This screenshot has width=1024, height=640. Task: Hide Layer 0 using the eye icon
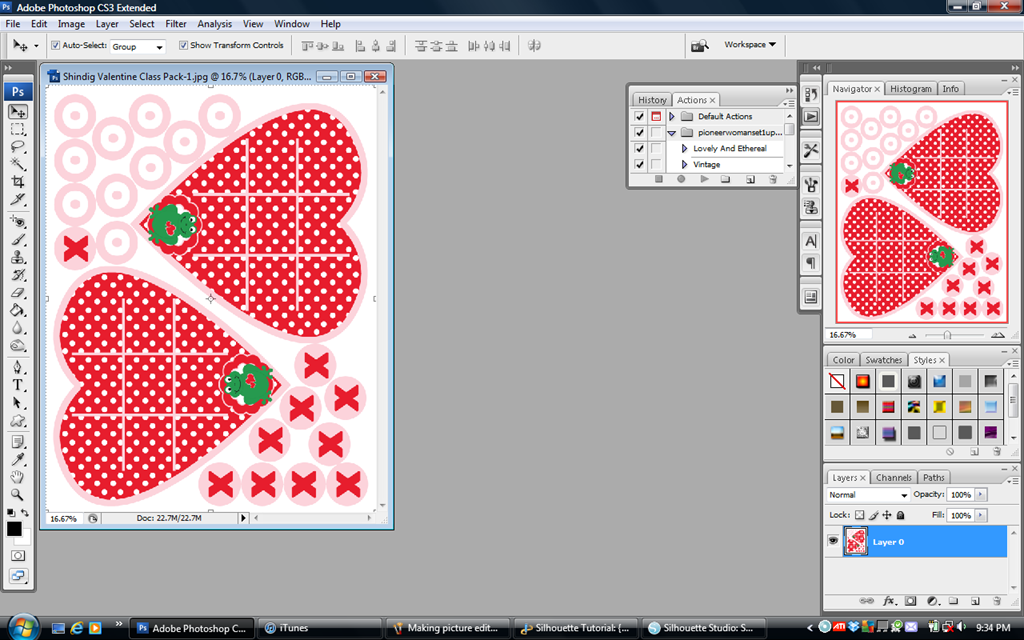[833, 541]
